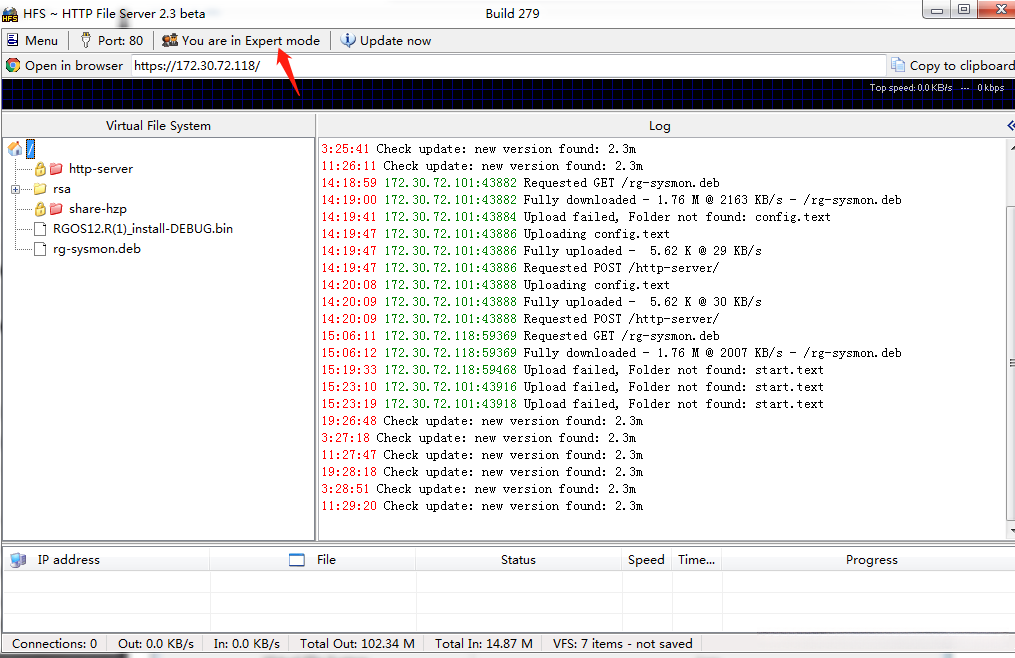This screenshot has height=658, width=1015.
Task: Click IP address column header
Action: 107,560
